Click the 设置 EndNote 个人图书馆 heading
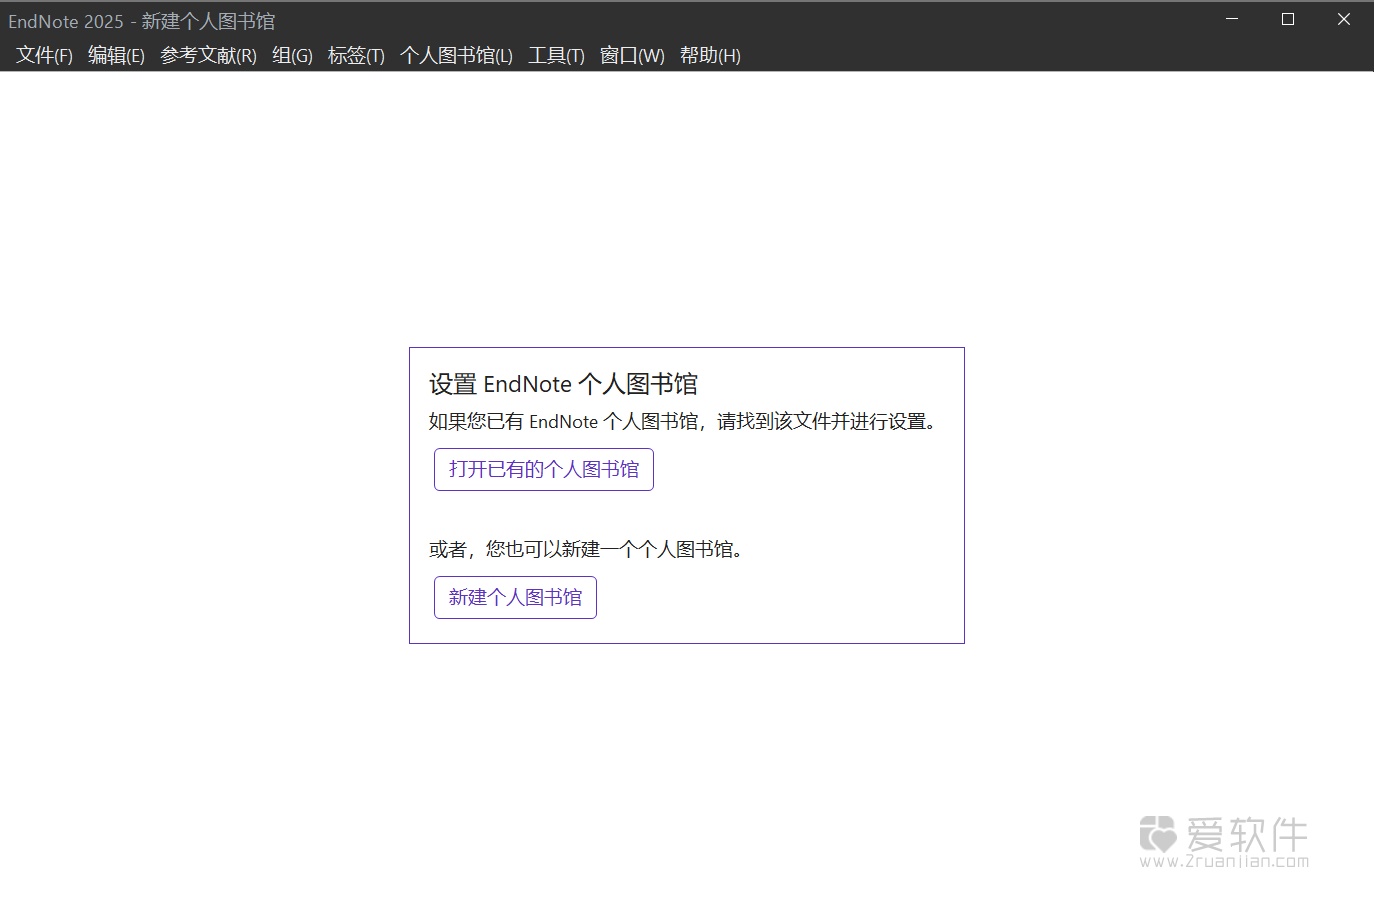1374x918 pixels. pyautogui.click(x=563, y=384)
